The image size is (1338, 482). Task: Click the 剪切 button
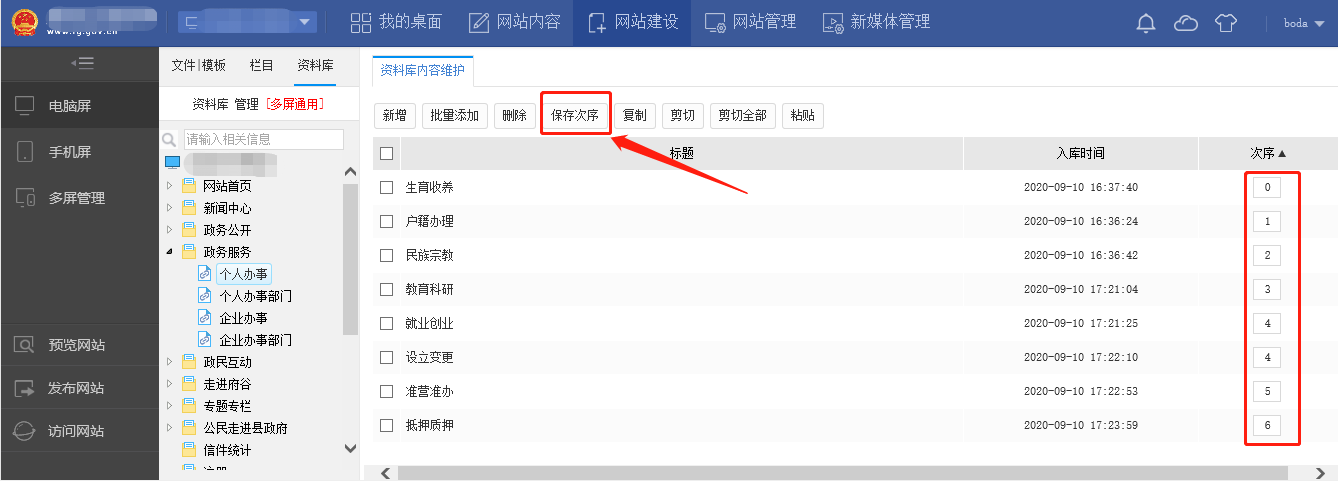(682, 116)
